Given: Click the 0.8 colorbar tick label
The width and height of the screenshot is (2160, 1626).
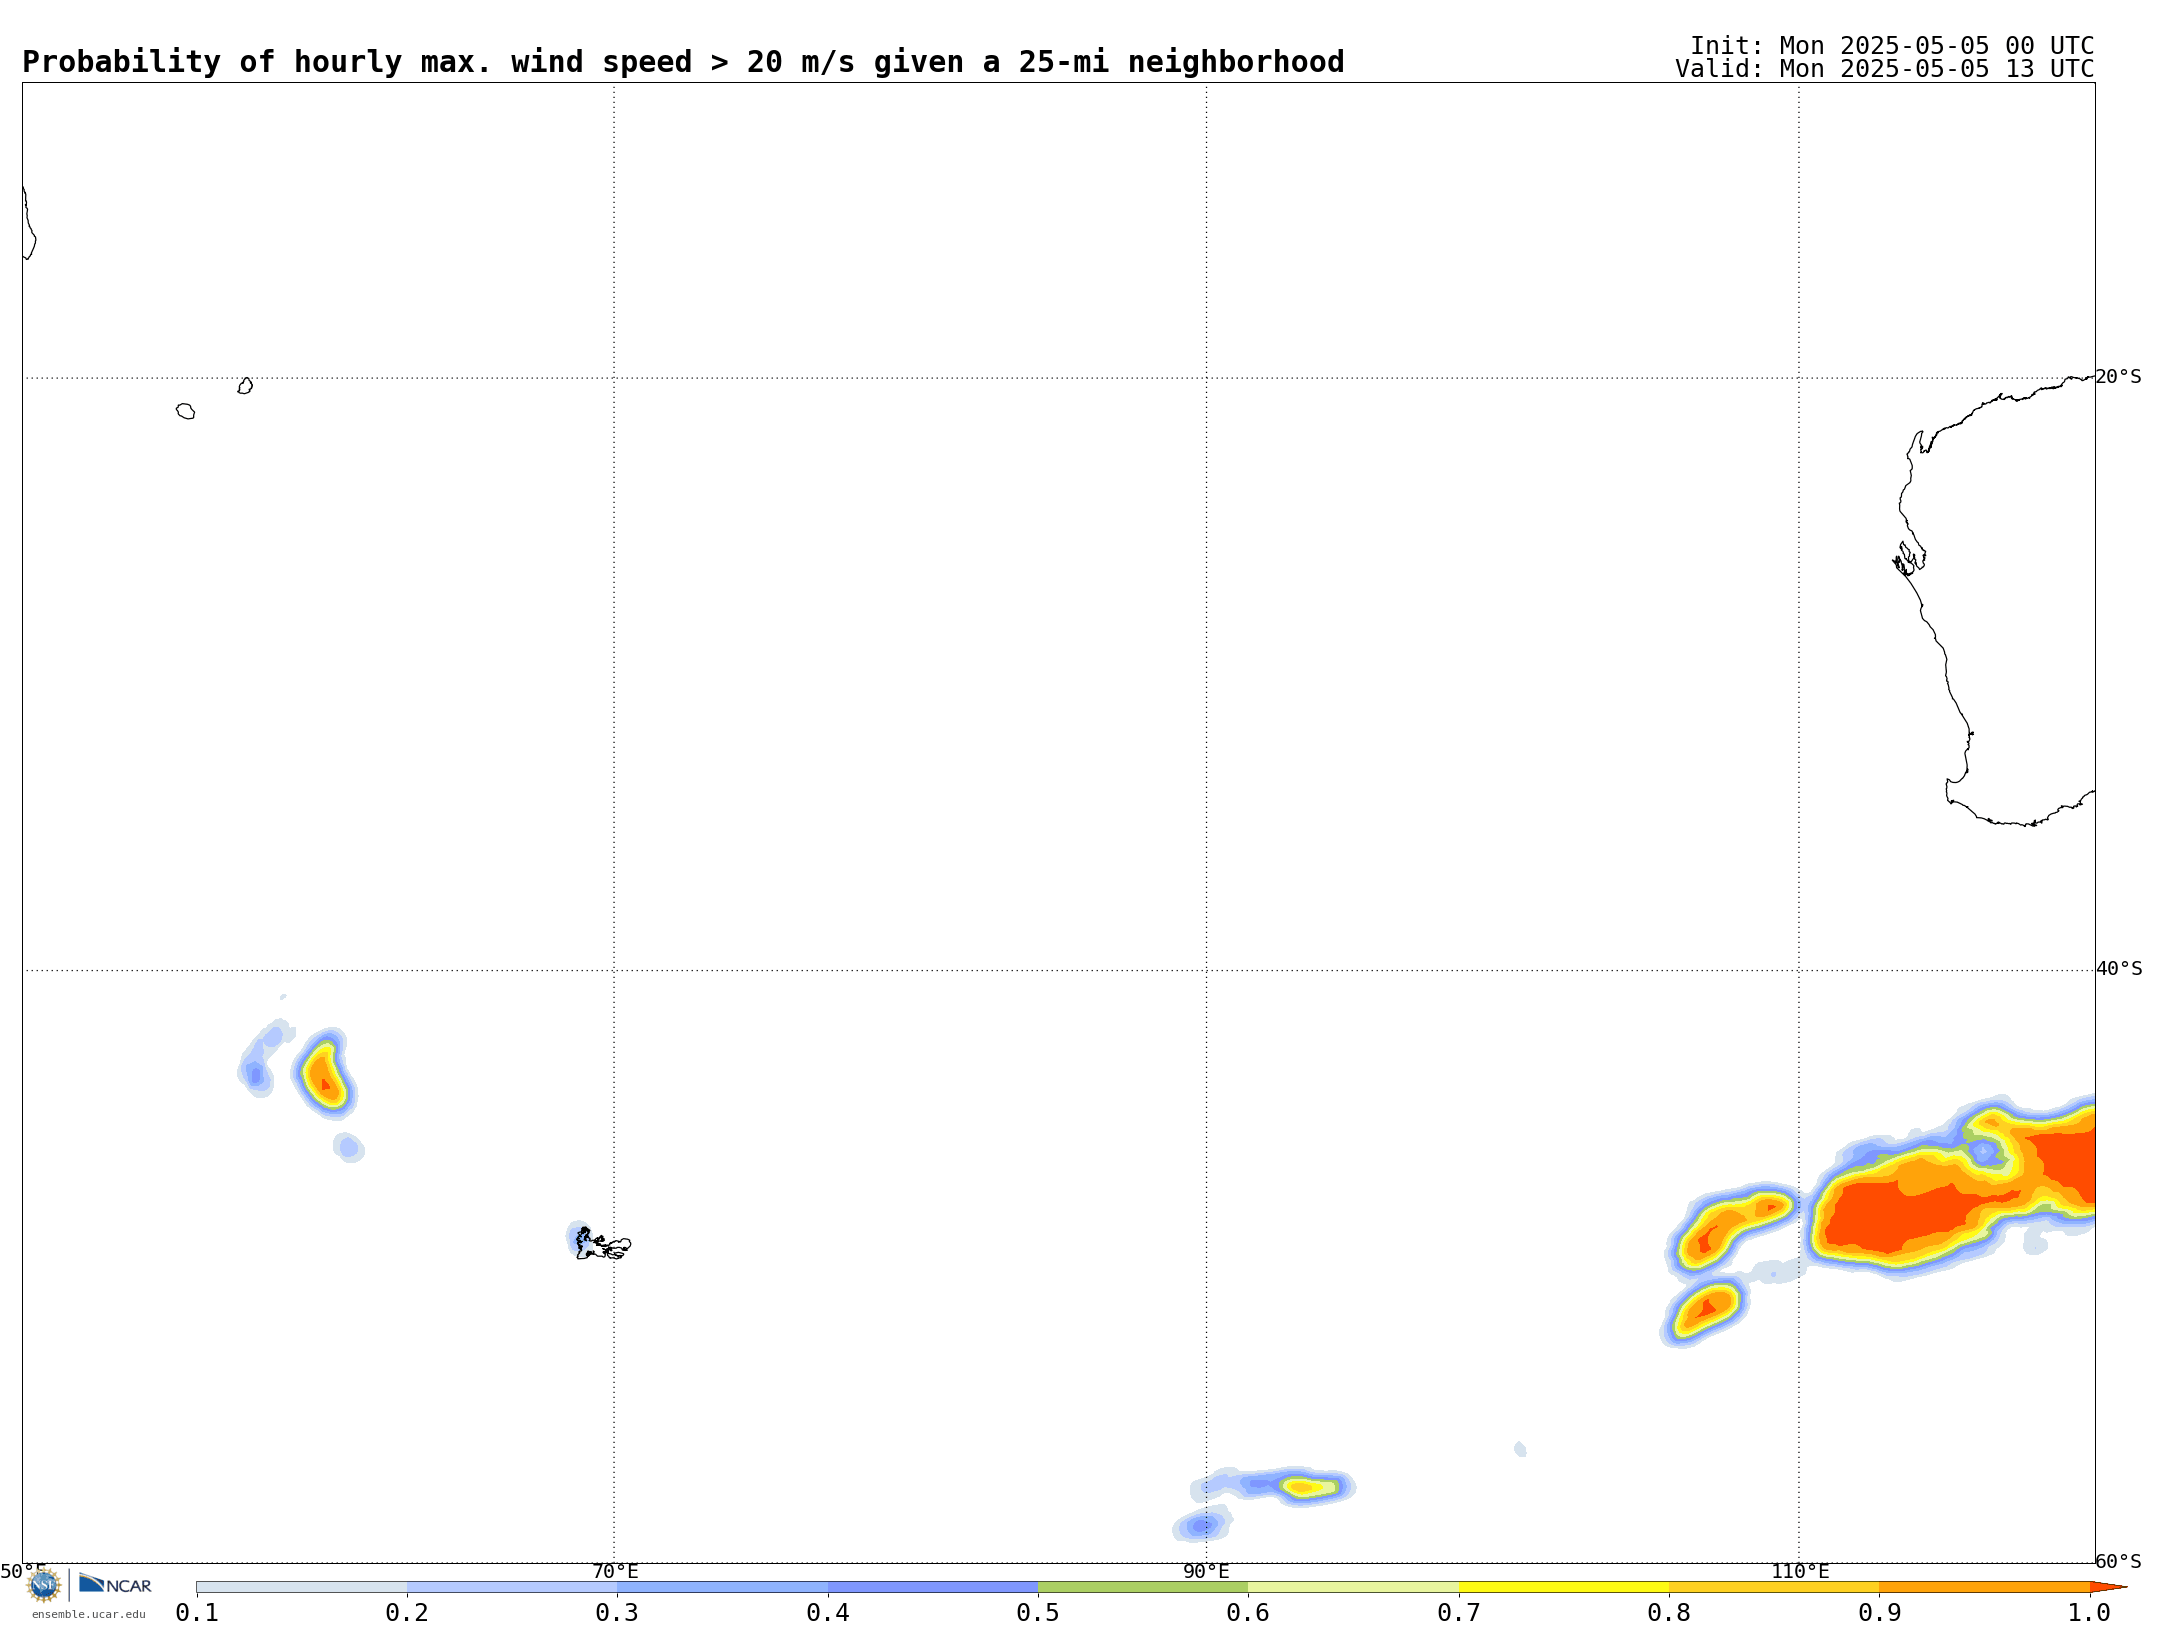Looking at the screenshot, I should pyautogui.click(x=1669, y=1613).
